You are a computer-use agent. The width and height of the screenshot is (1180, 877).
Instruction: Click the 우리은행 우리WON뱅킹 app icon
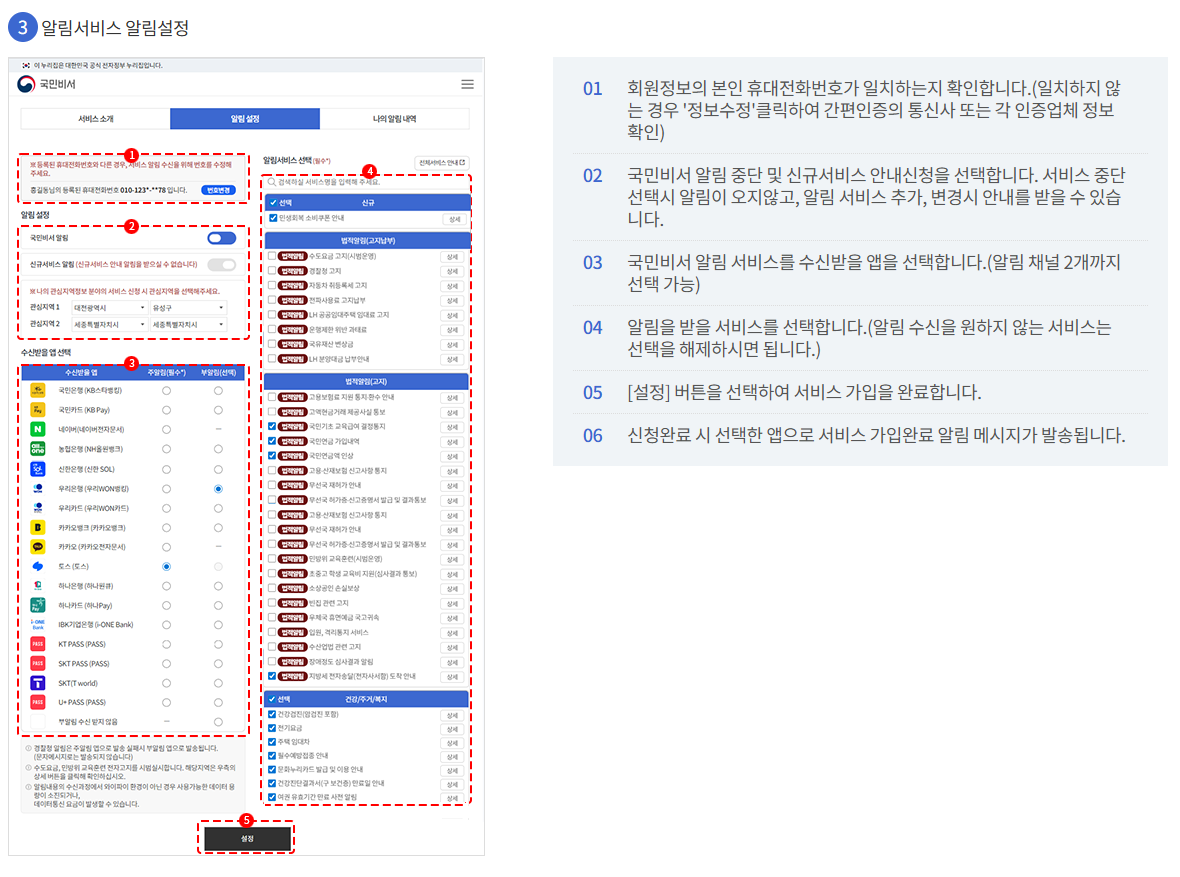point(38,489)
